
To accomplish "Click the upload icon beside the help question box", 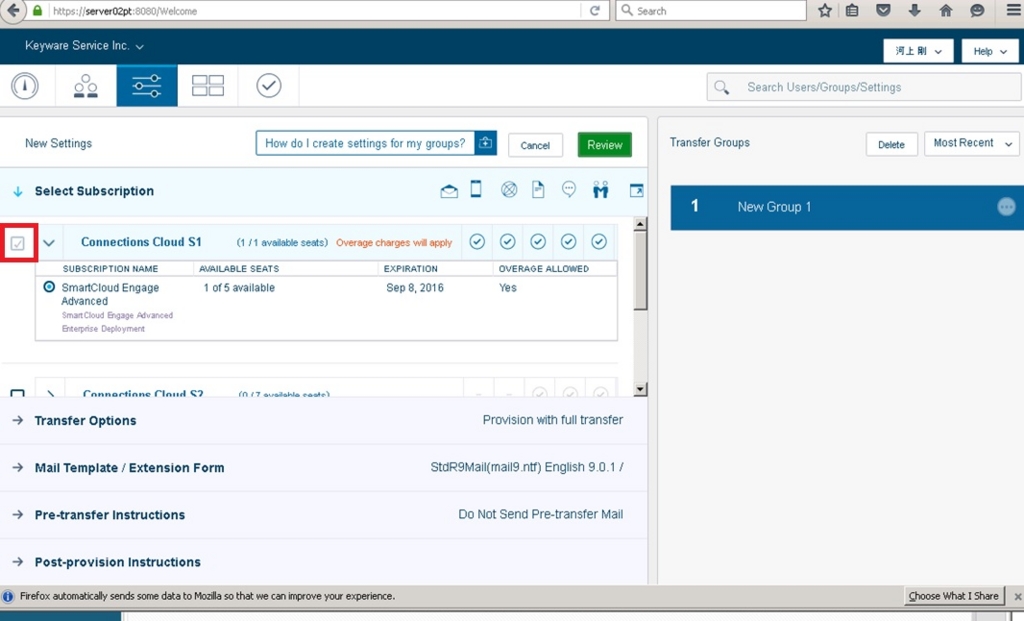I will click(485, 143).
